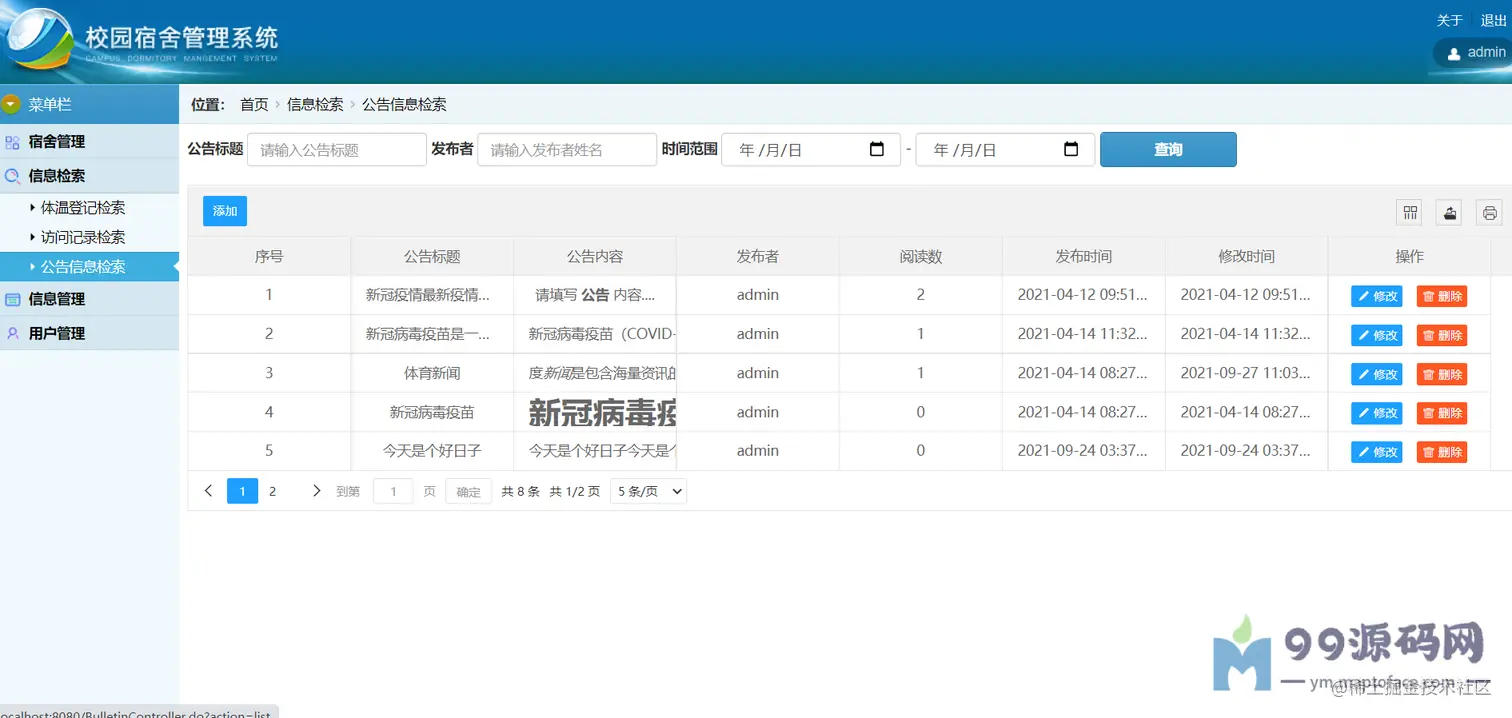
Task: Click the 退出 logout link
Action: pos(1493,20)
